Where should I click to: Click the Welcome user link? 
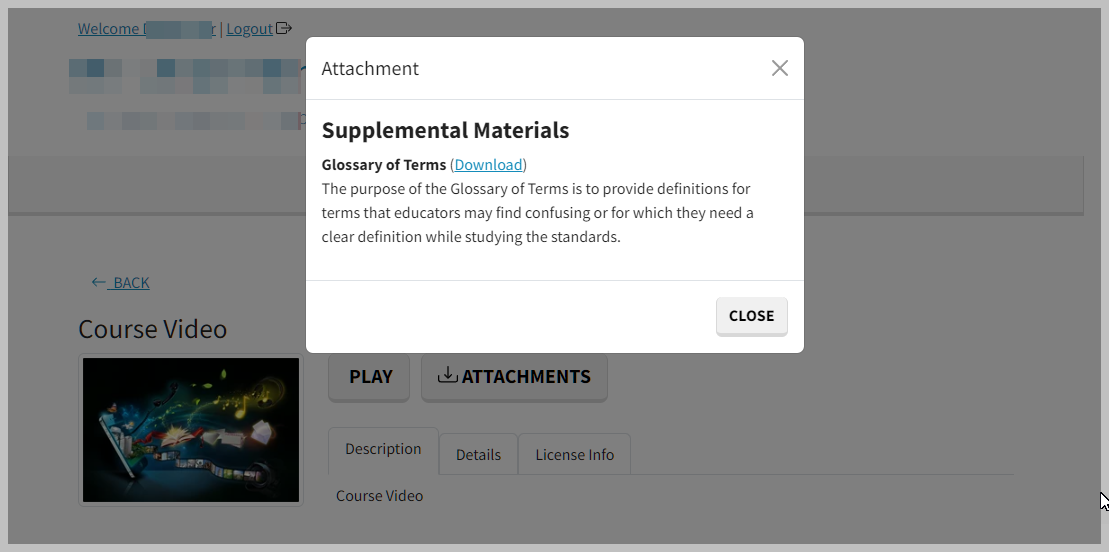click(x=146, y=29)
